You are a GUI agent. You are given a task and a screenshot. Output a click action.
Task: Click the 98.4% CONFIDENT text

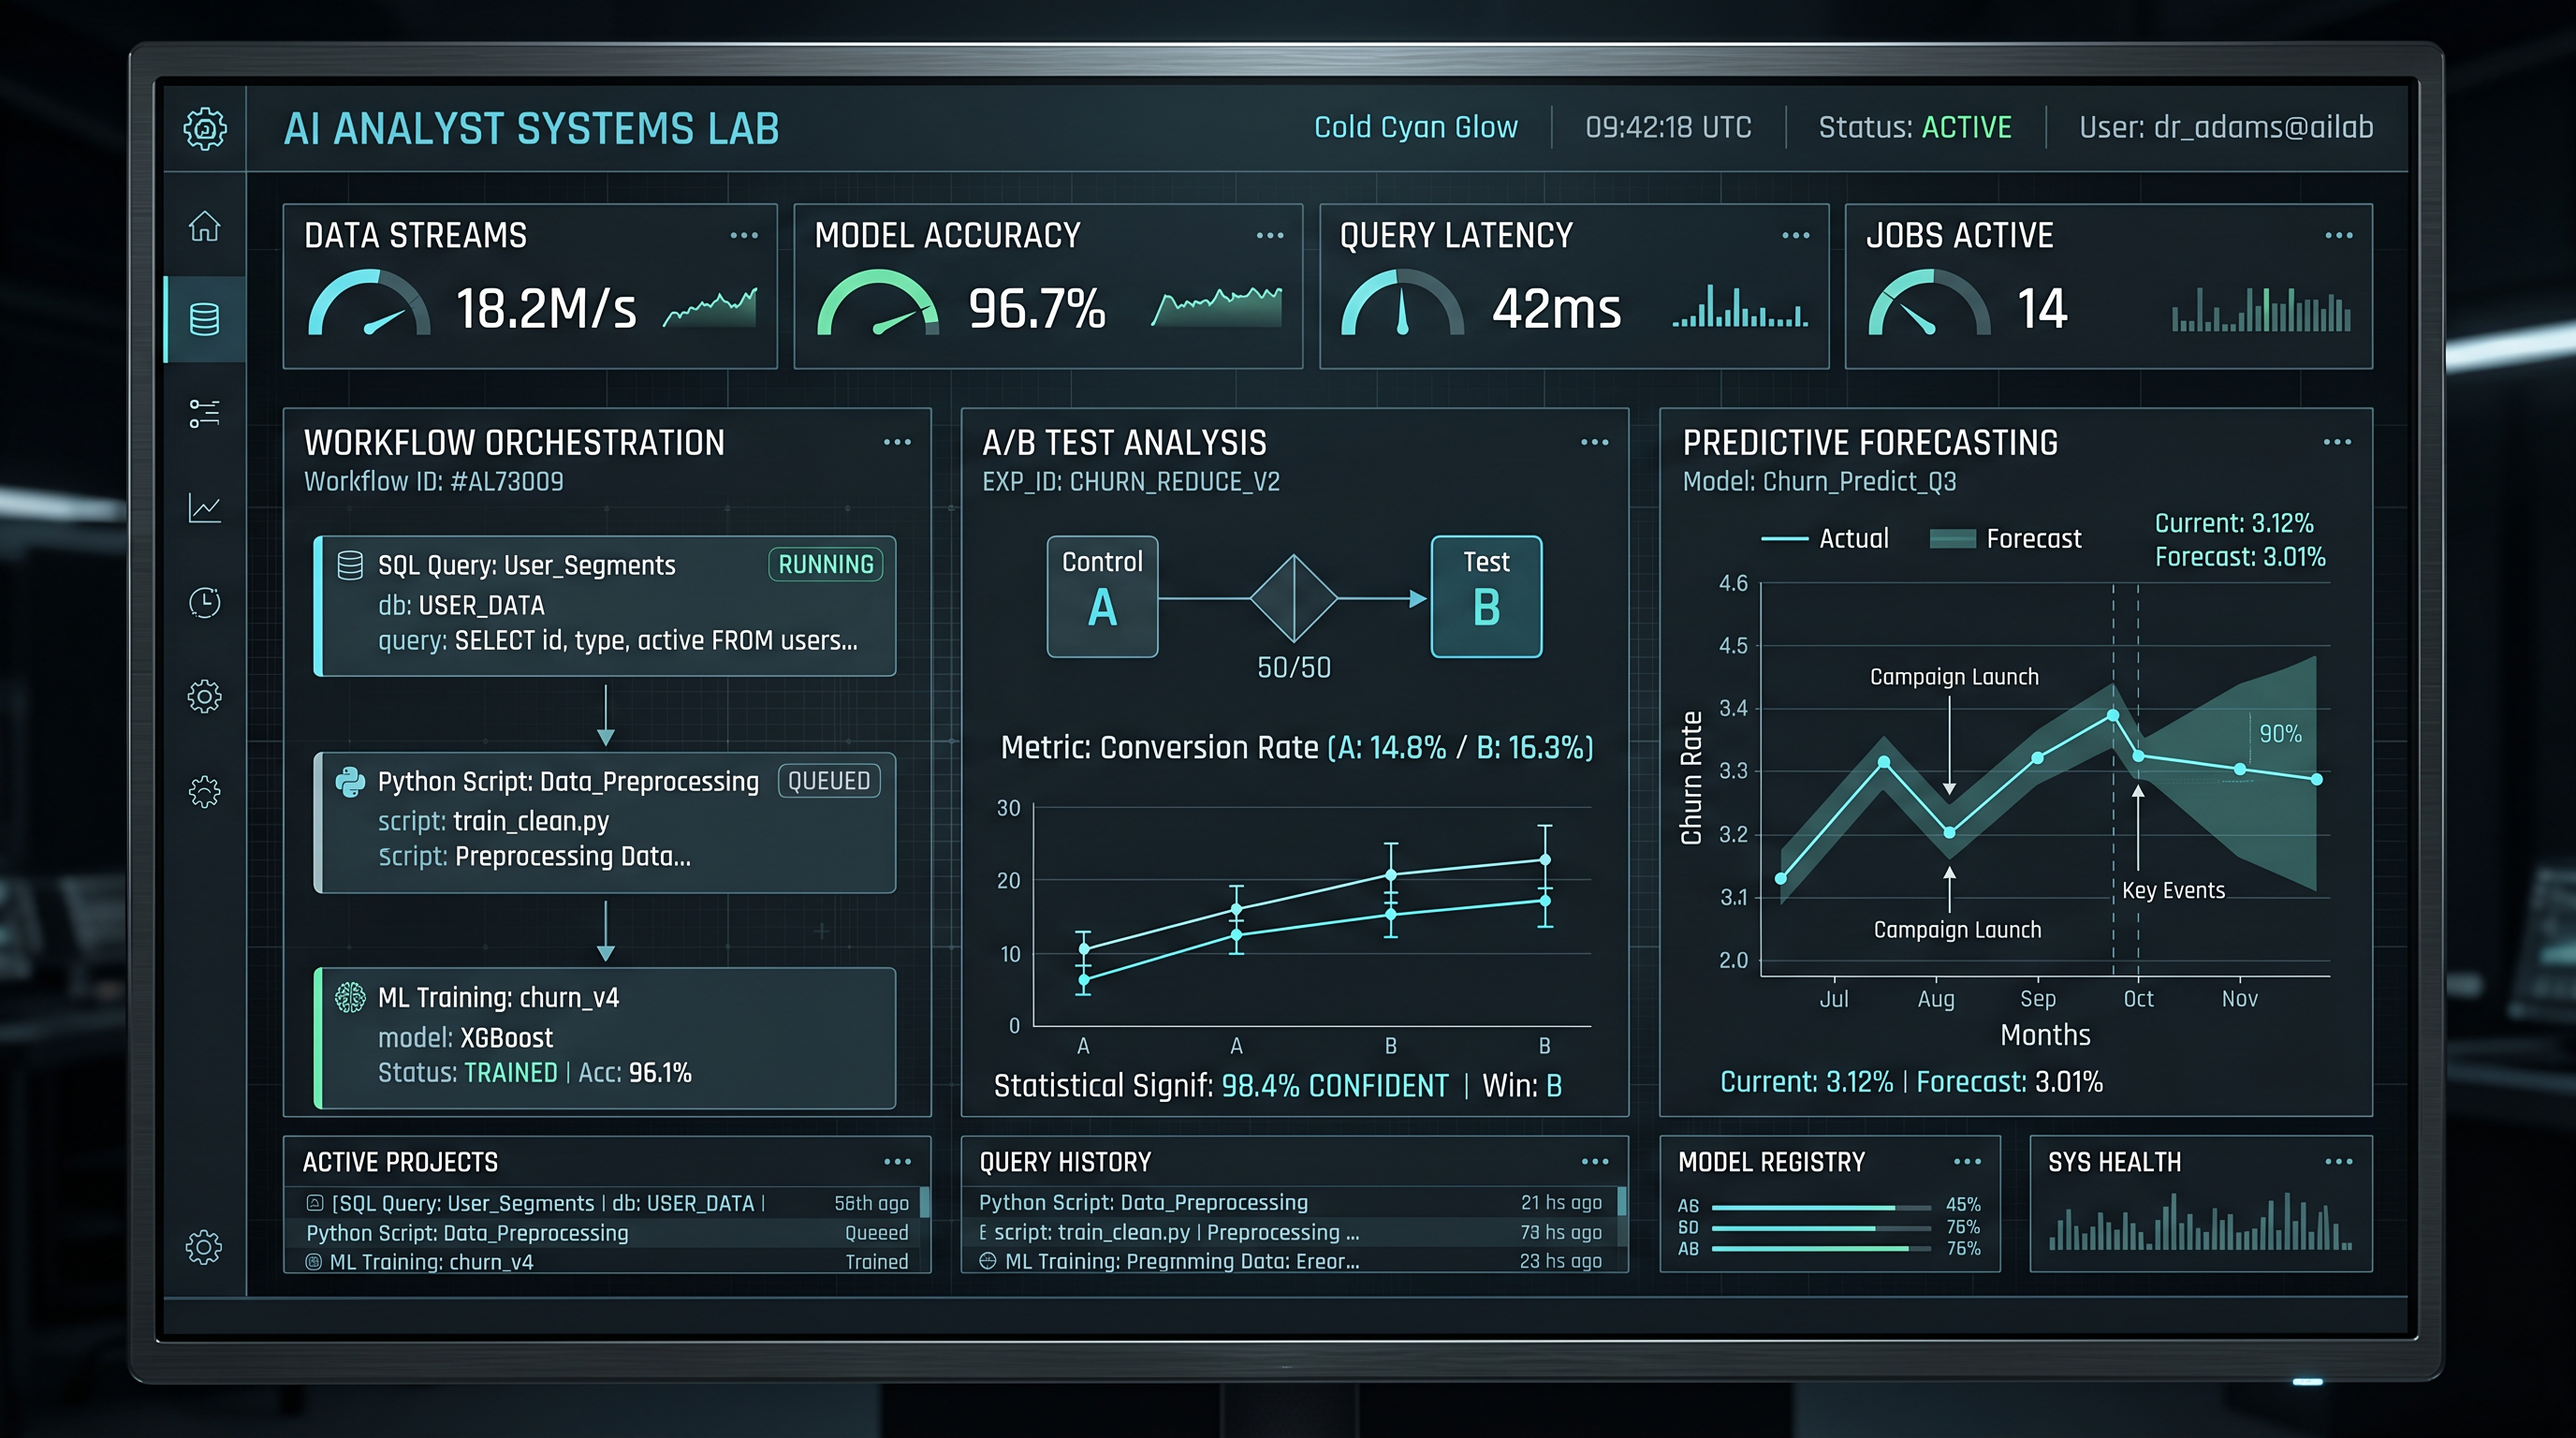[1335, 1086]
